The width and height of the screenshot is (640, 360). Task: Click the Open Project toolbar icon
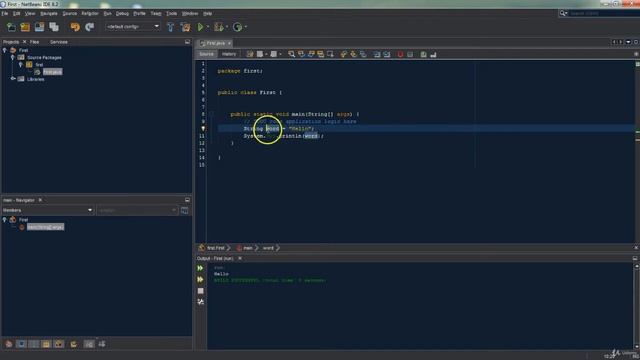coord(40,27)
